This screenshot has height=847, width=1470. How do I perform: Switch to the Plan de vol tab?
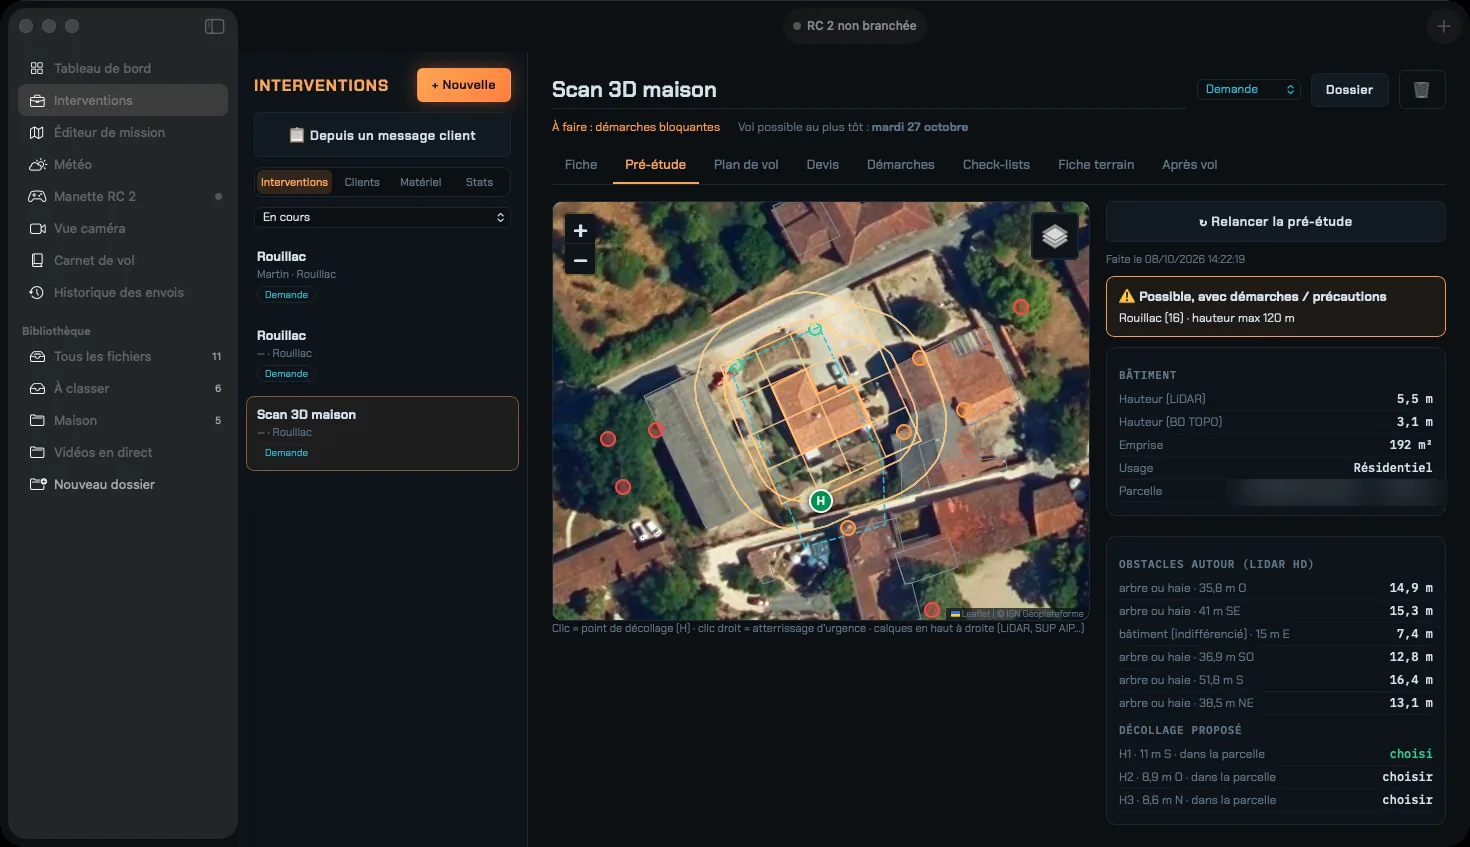746,165
